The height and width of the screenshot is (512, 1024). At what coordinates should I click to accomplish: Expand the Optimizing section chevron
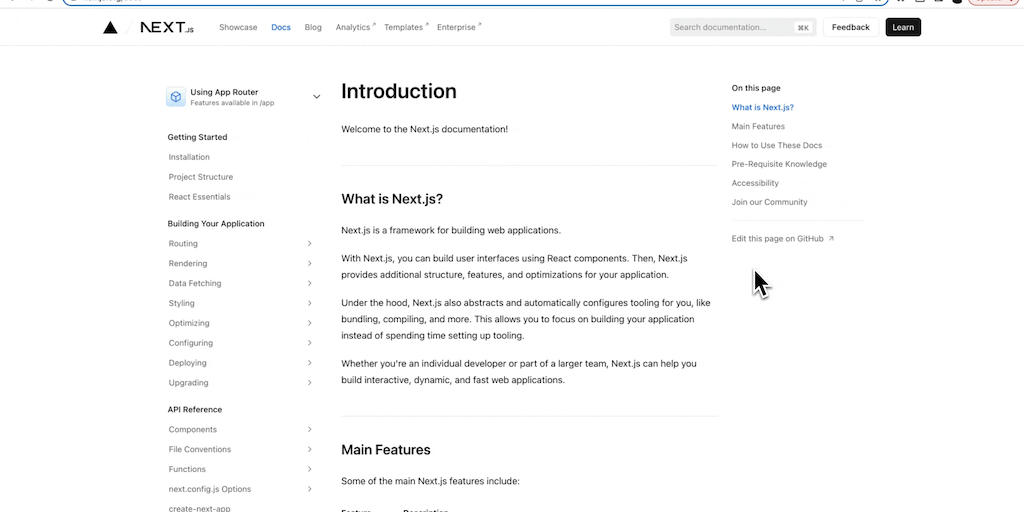coord(309,324)
